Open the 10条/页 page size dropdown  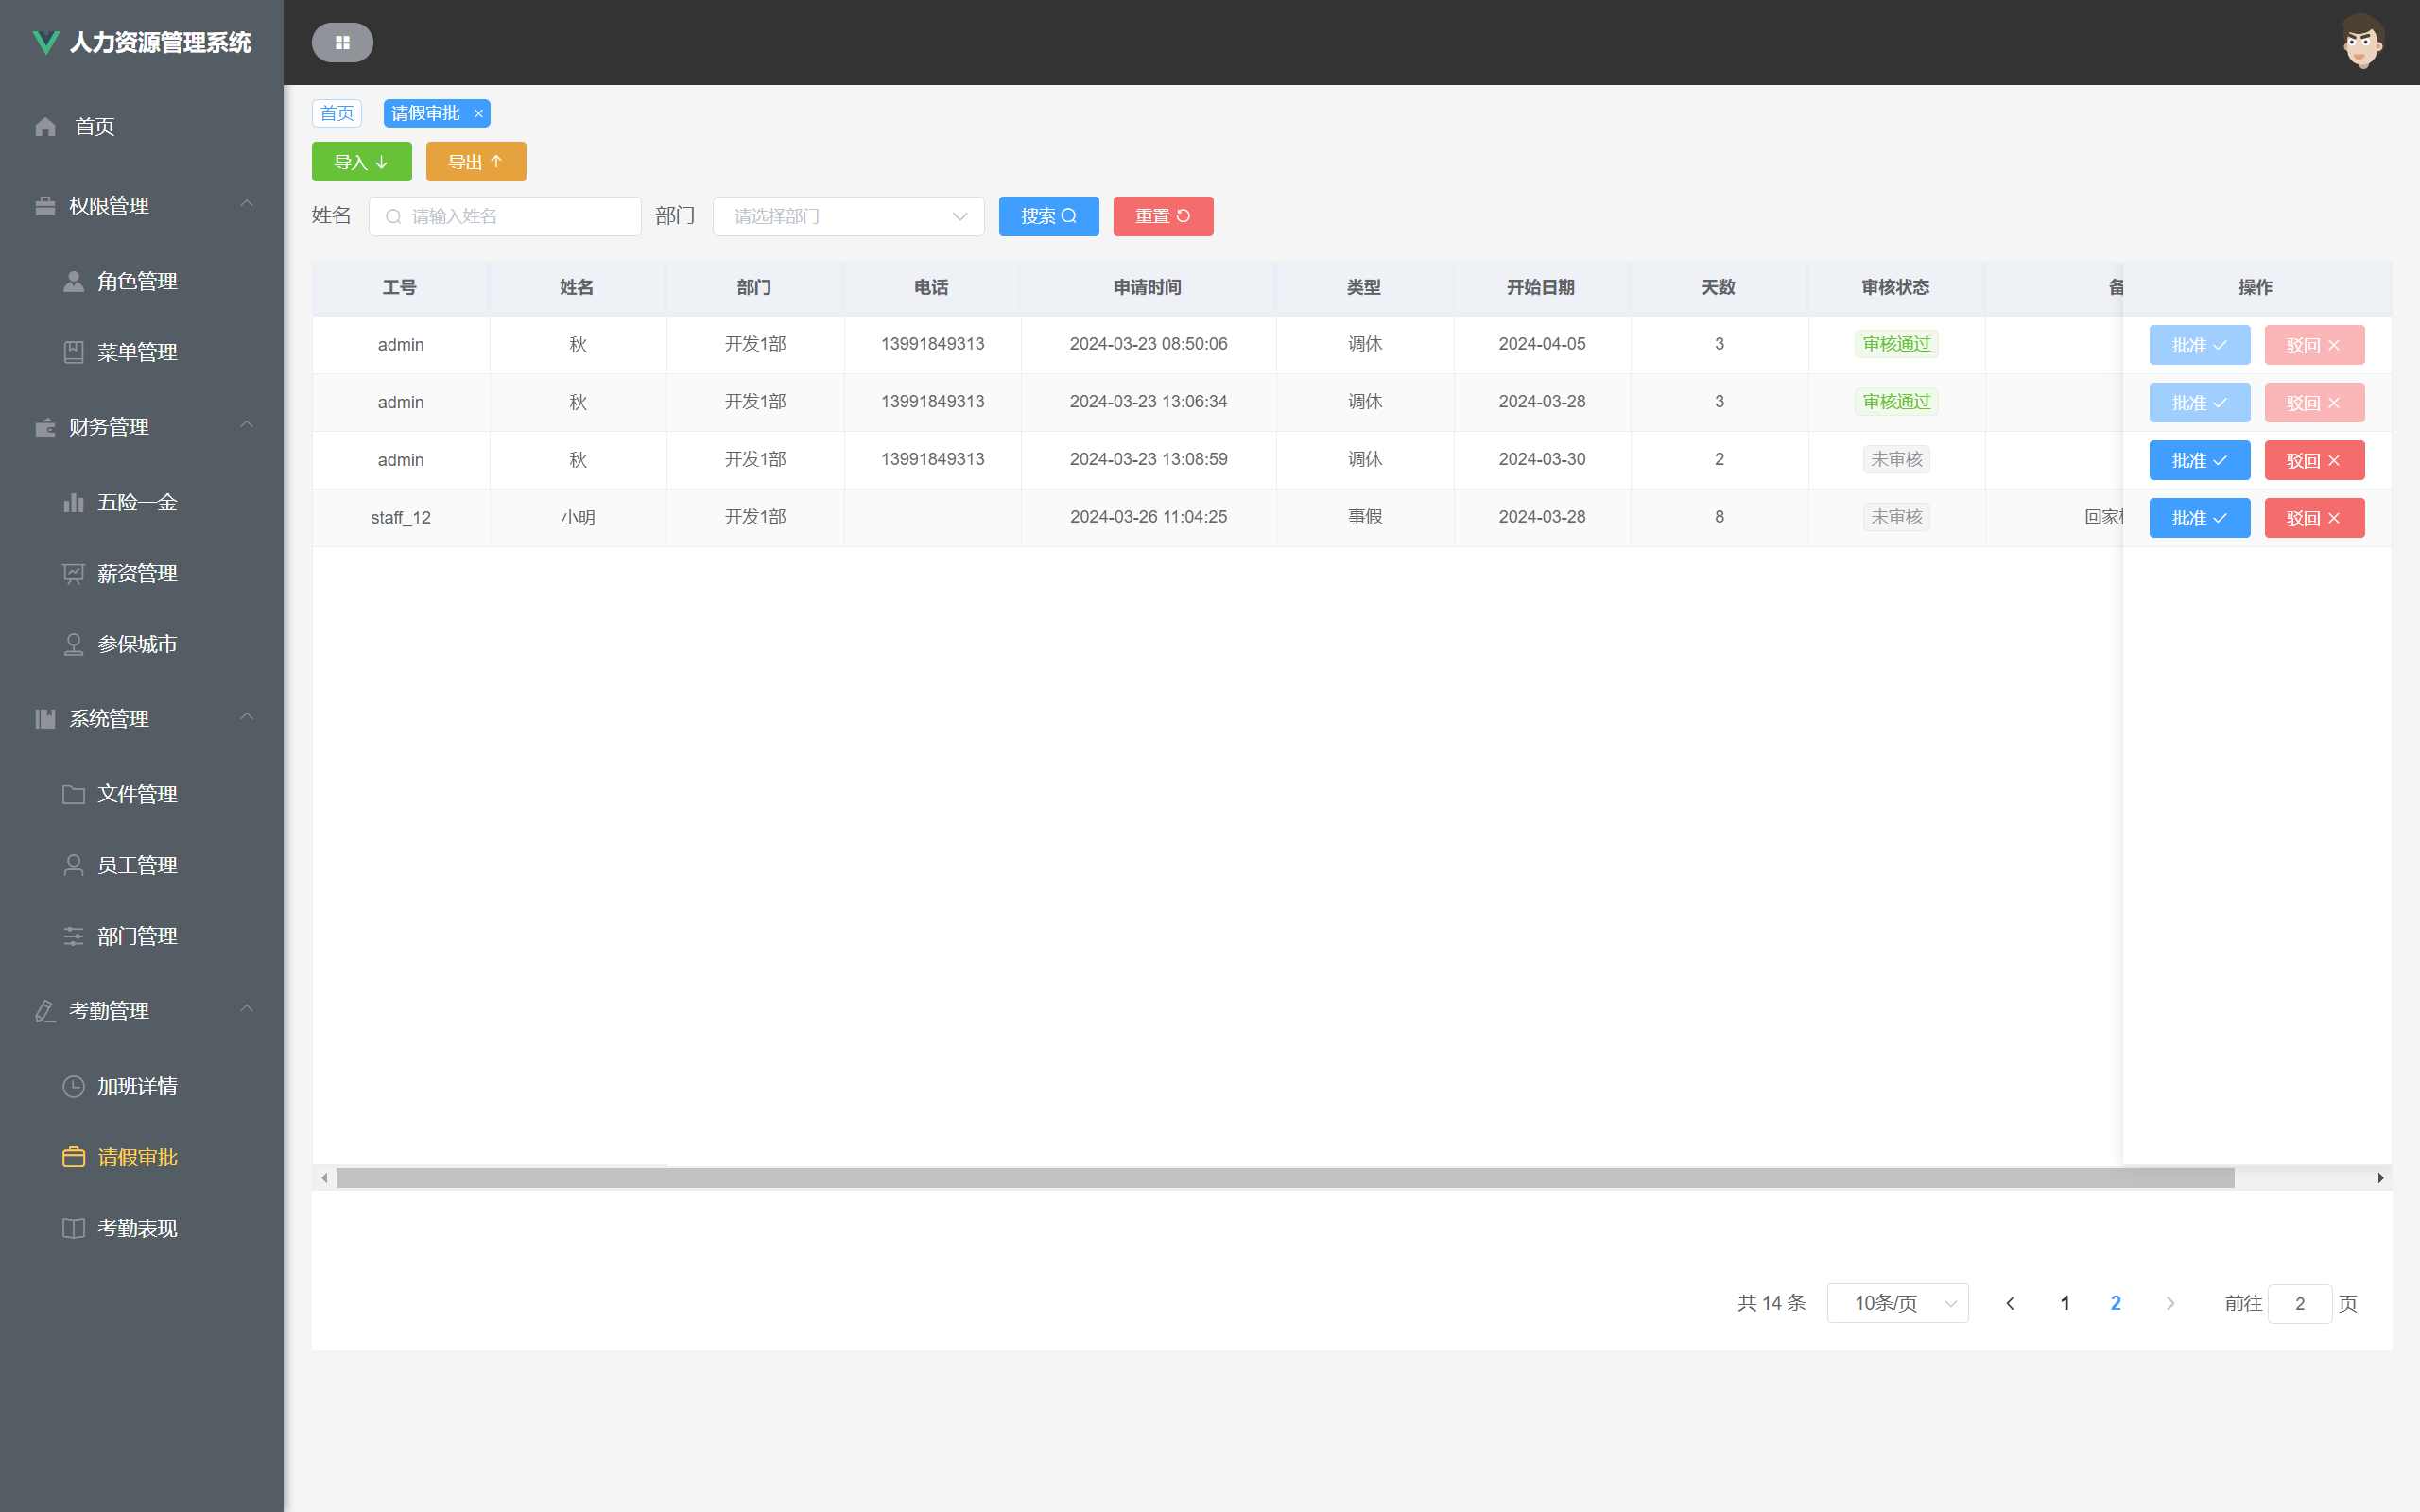point(1897,1303)
